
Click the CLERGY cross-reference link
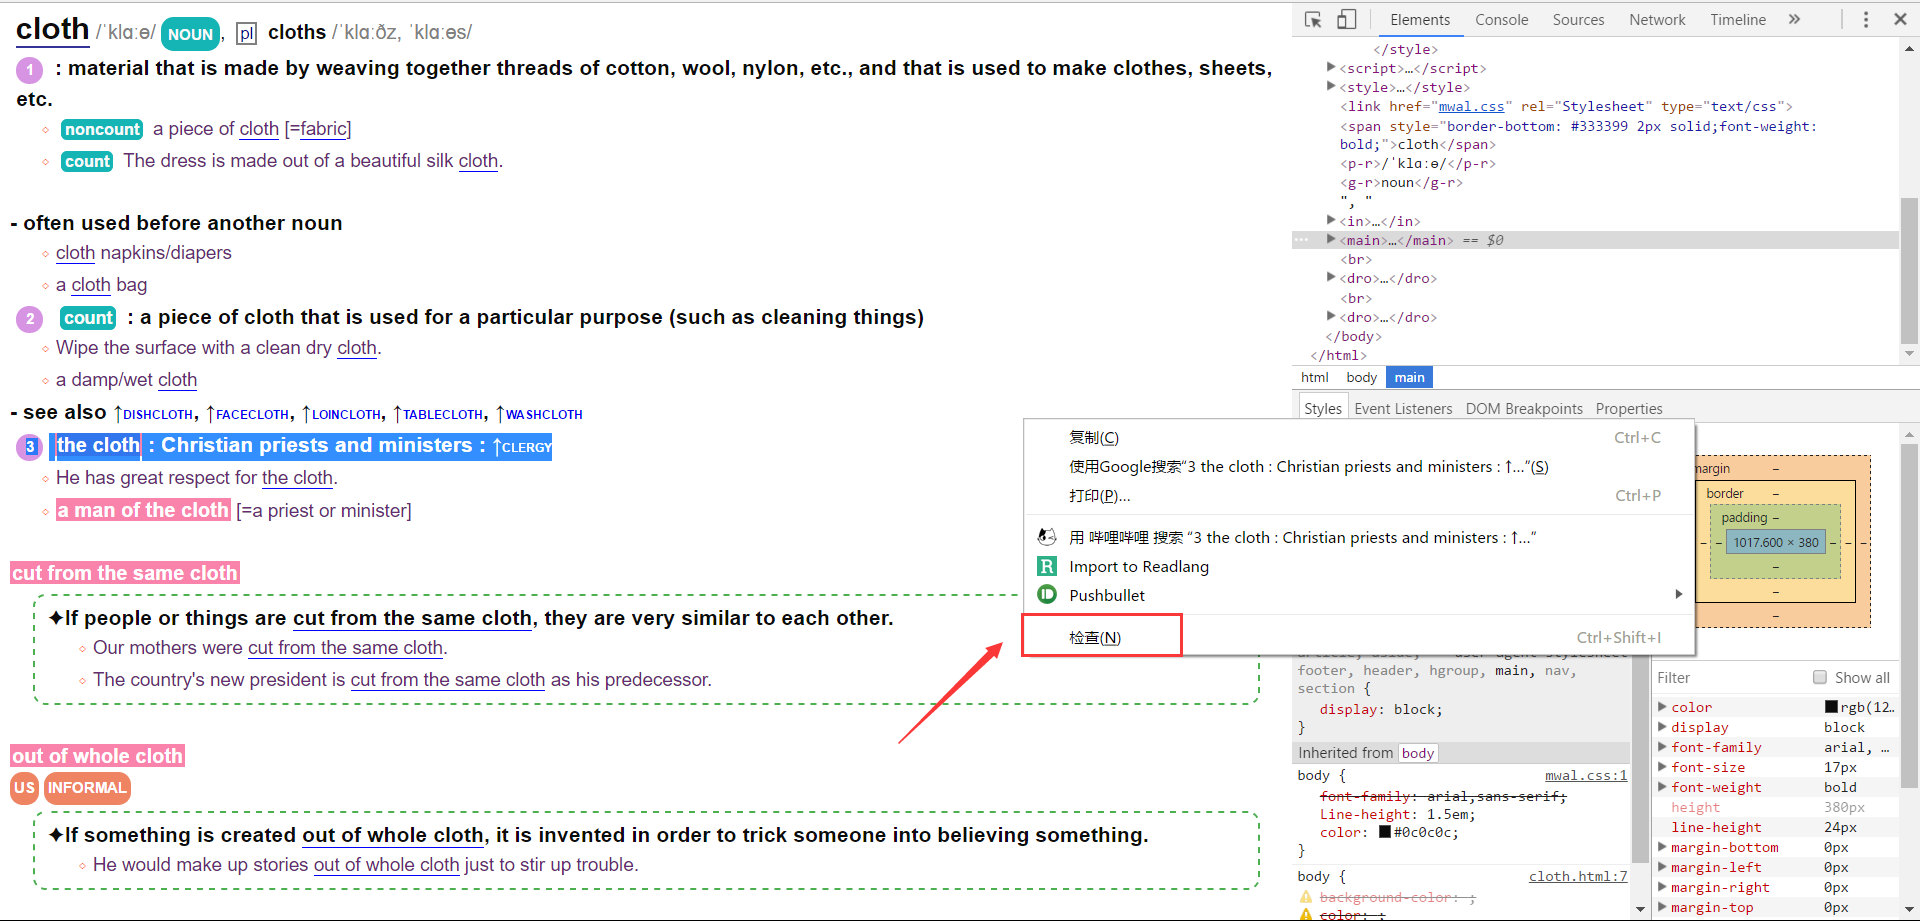point(521,447)
